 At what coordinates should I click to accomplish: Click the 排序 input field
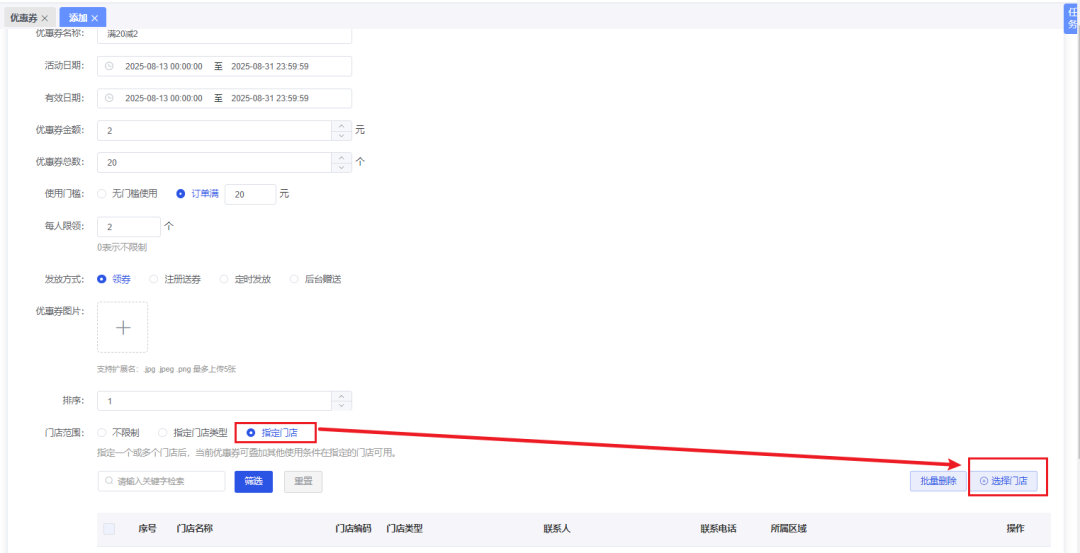215,401
